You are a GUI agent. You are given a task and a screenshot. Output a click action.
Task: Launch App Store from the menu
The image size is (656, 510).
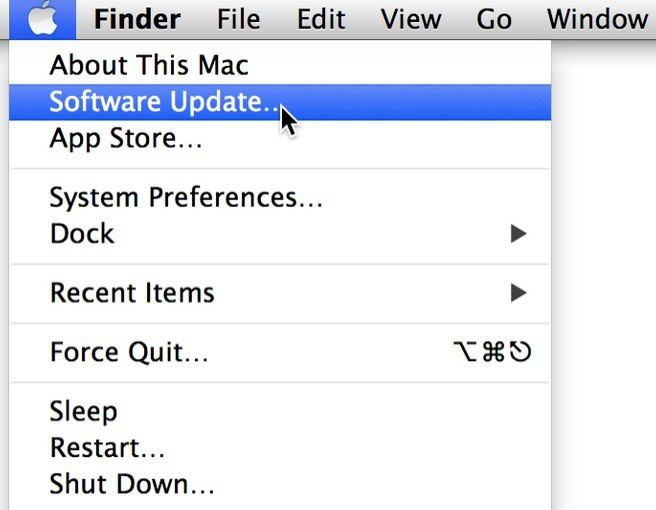click(x=126, y=138)
